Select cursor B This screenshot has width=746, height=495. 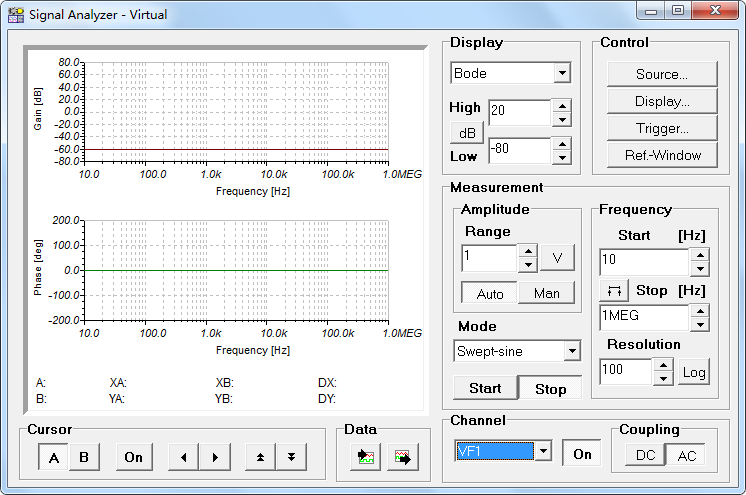(84, 457)
